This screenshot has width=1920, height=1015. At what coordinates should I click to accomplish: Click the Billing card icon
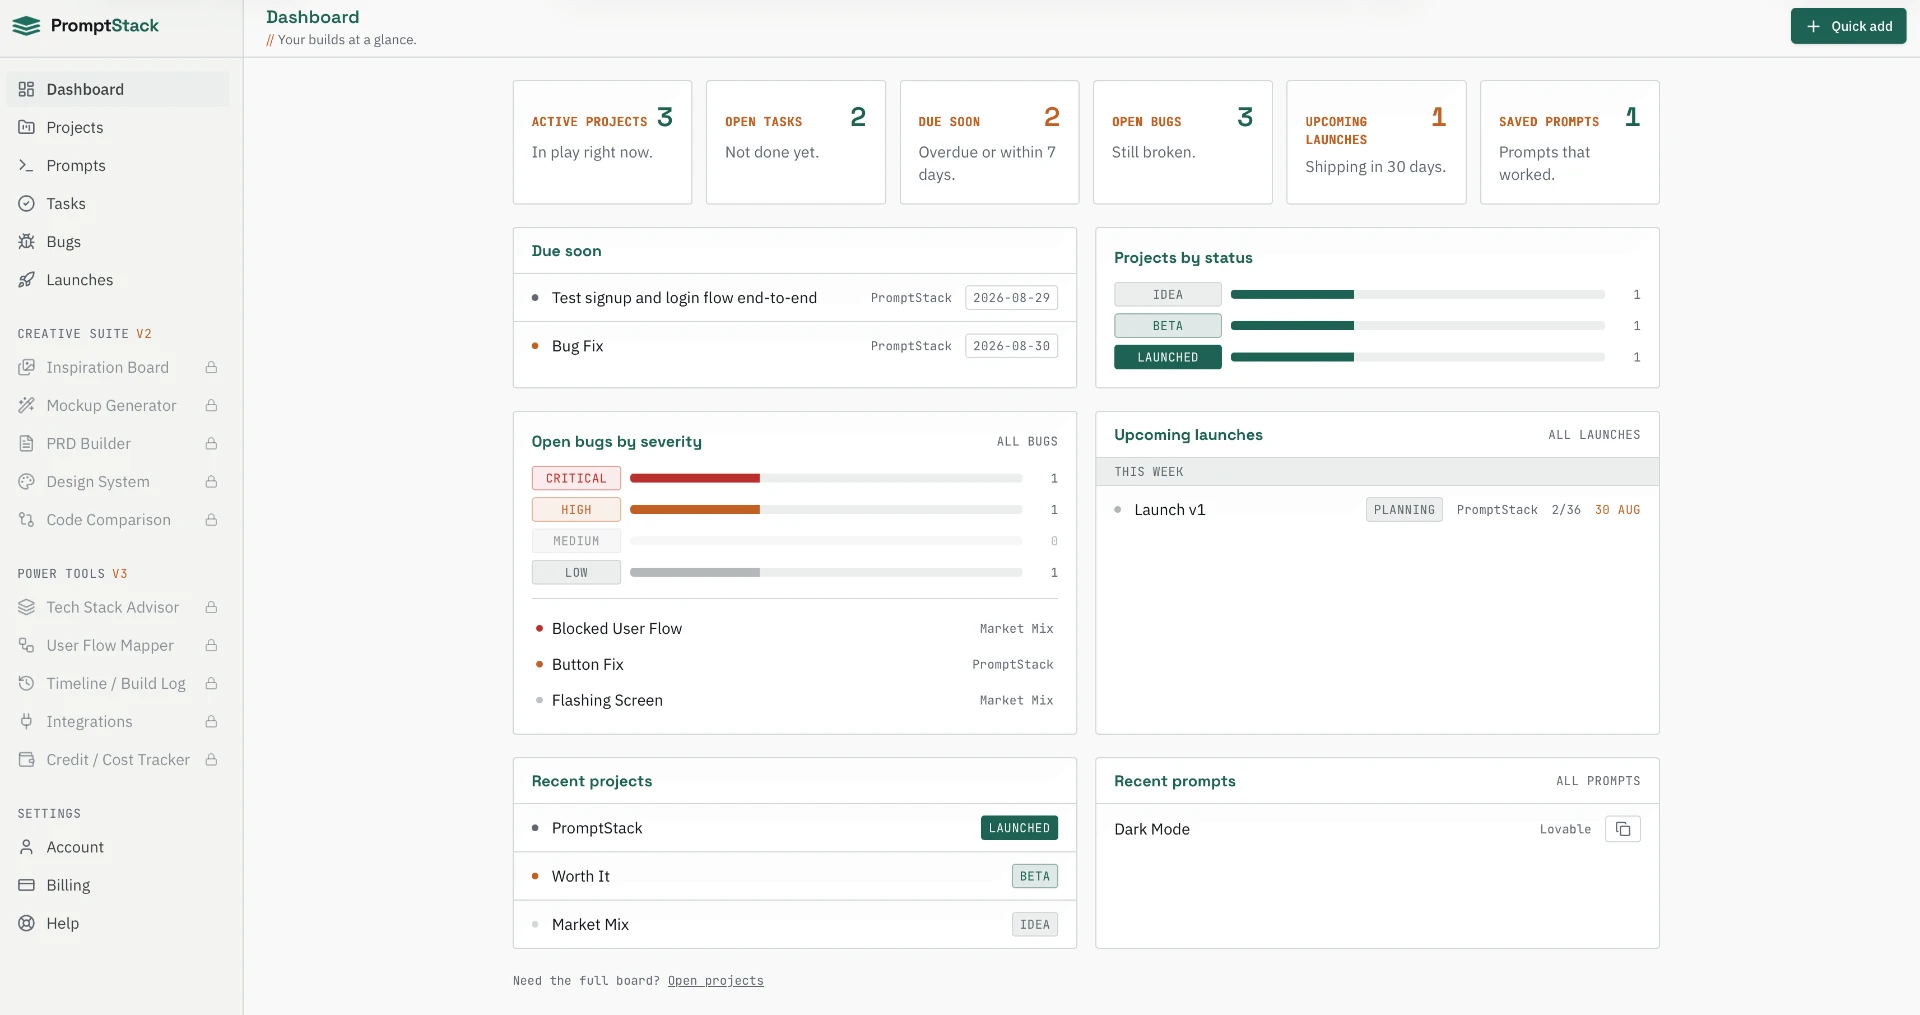pos(26,885)
